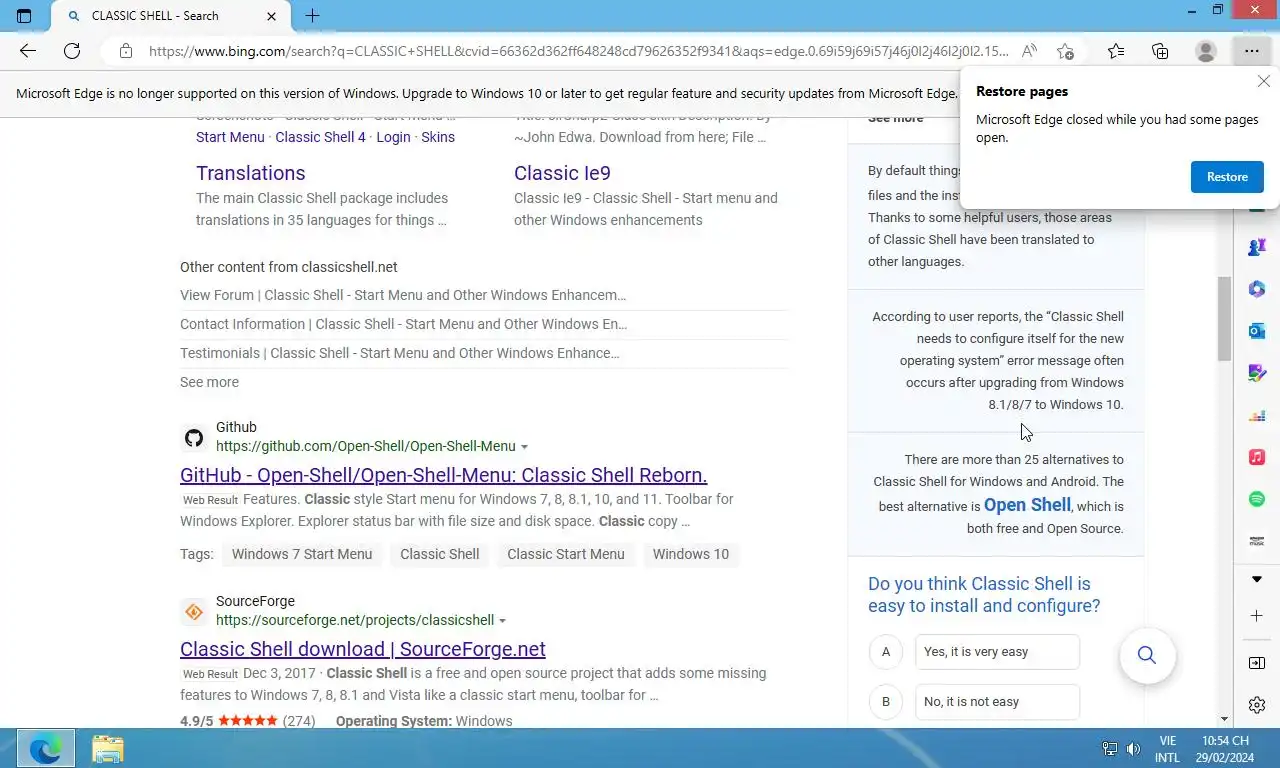Close the CLASSIC SHELL search tab
This screenshot has width=1280, height=768.
272,16
